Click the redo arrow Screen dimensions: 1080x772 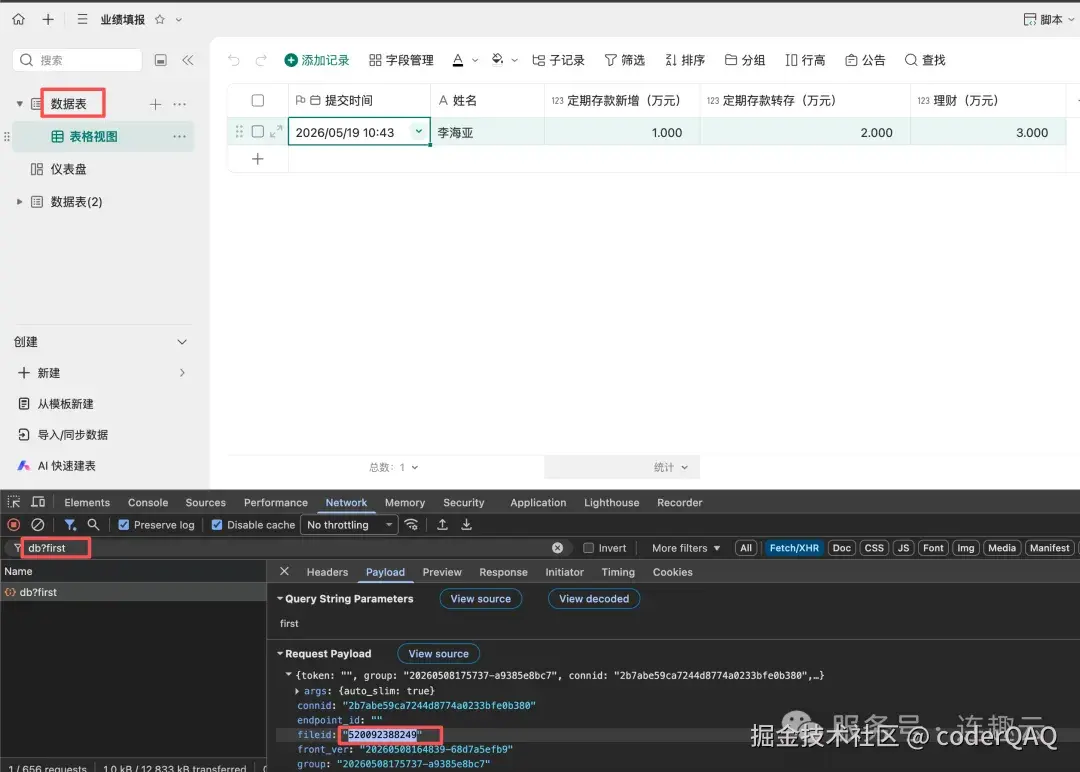click(260, 60)
